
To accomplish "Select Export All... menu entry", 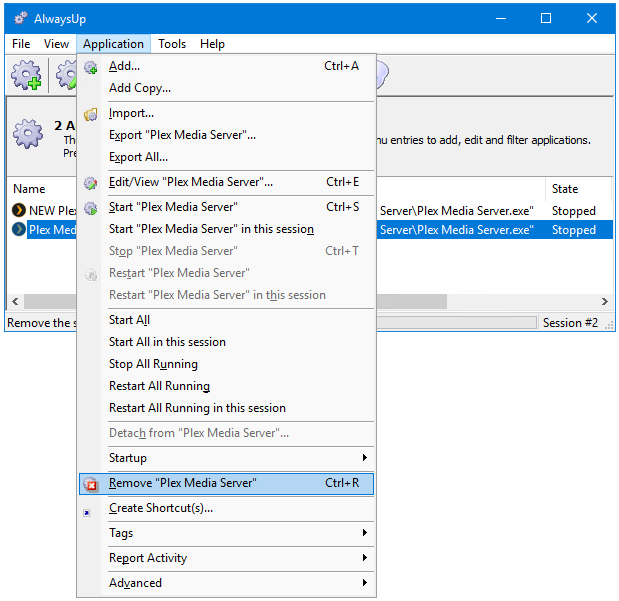I will [x=226, y=157].
